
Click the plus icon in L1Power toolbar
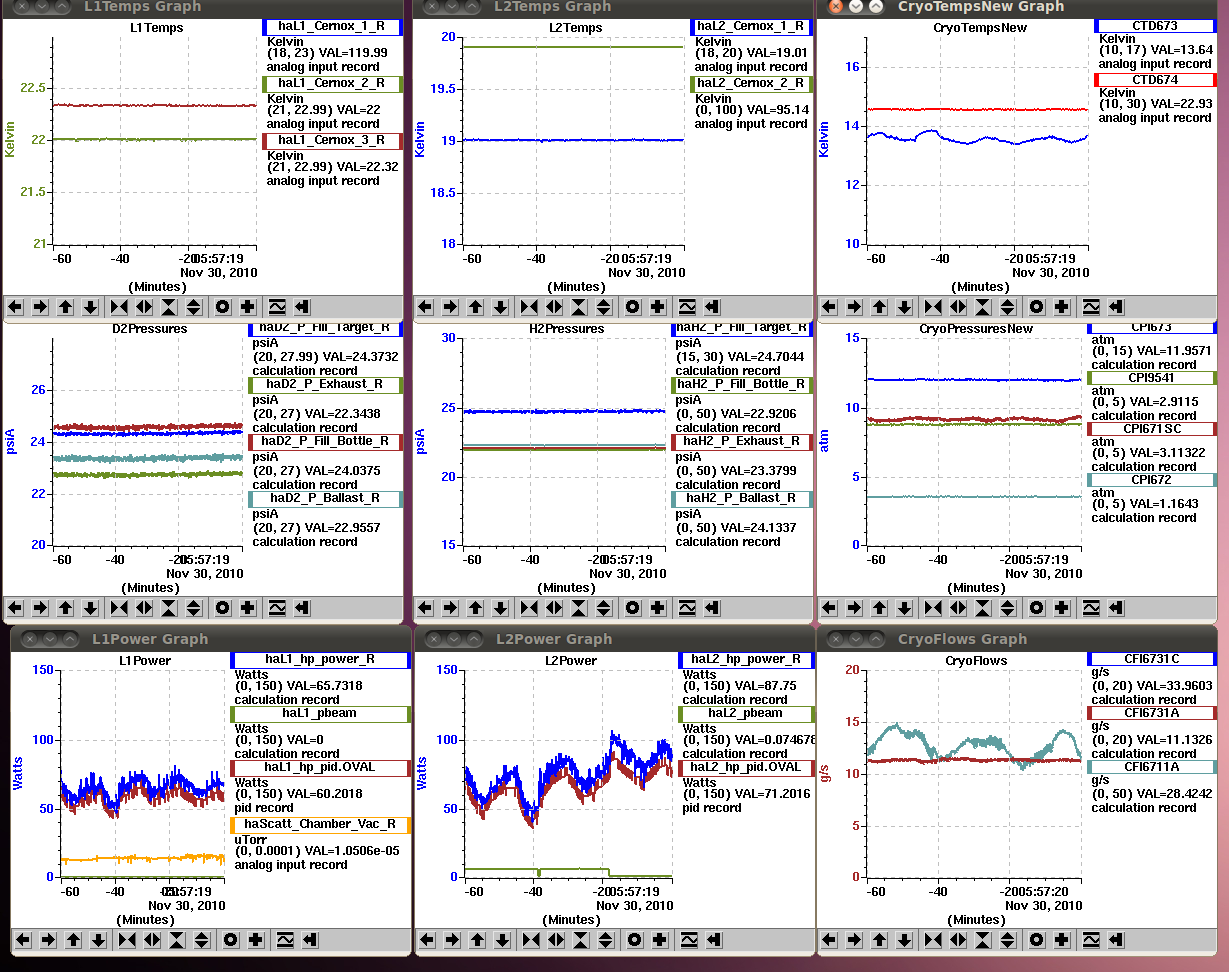click(256, 940)
